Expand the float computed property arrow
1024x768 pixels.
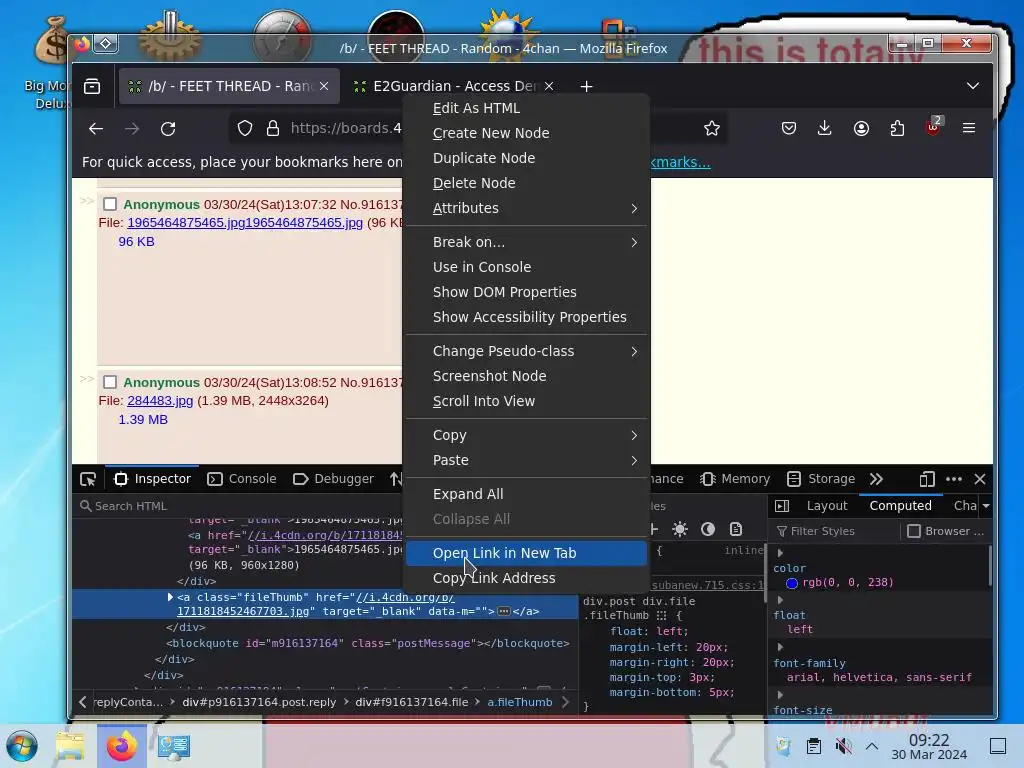pyautogui.click(x=780, y=600)
